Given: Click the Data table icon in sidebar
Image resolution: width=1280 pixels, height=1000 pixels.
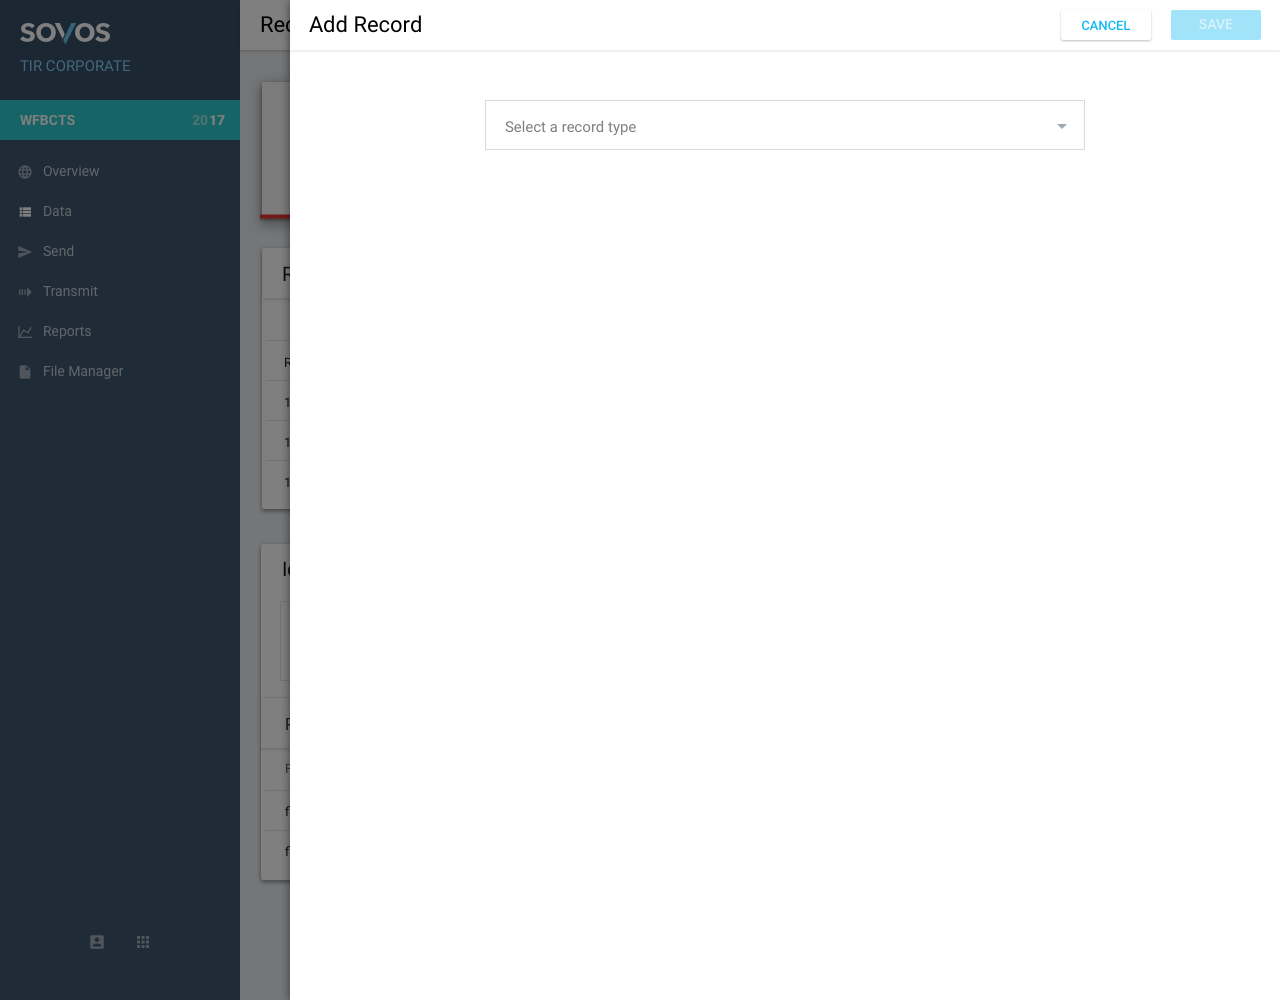Looking at the screenshot, I should coord(25,212).
